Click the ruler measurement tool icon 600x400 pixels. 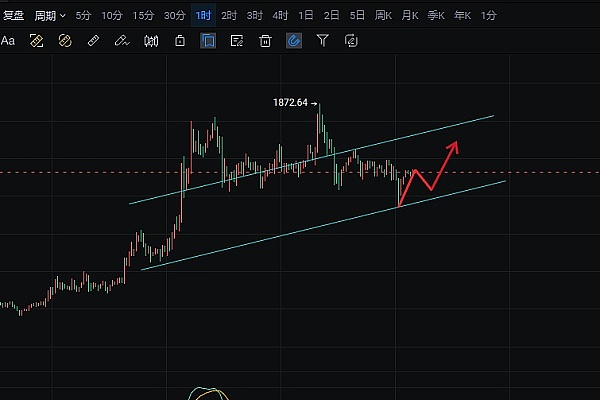(93, 41)
